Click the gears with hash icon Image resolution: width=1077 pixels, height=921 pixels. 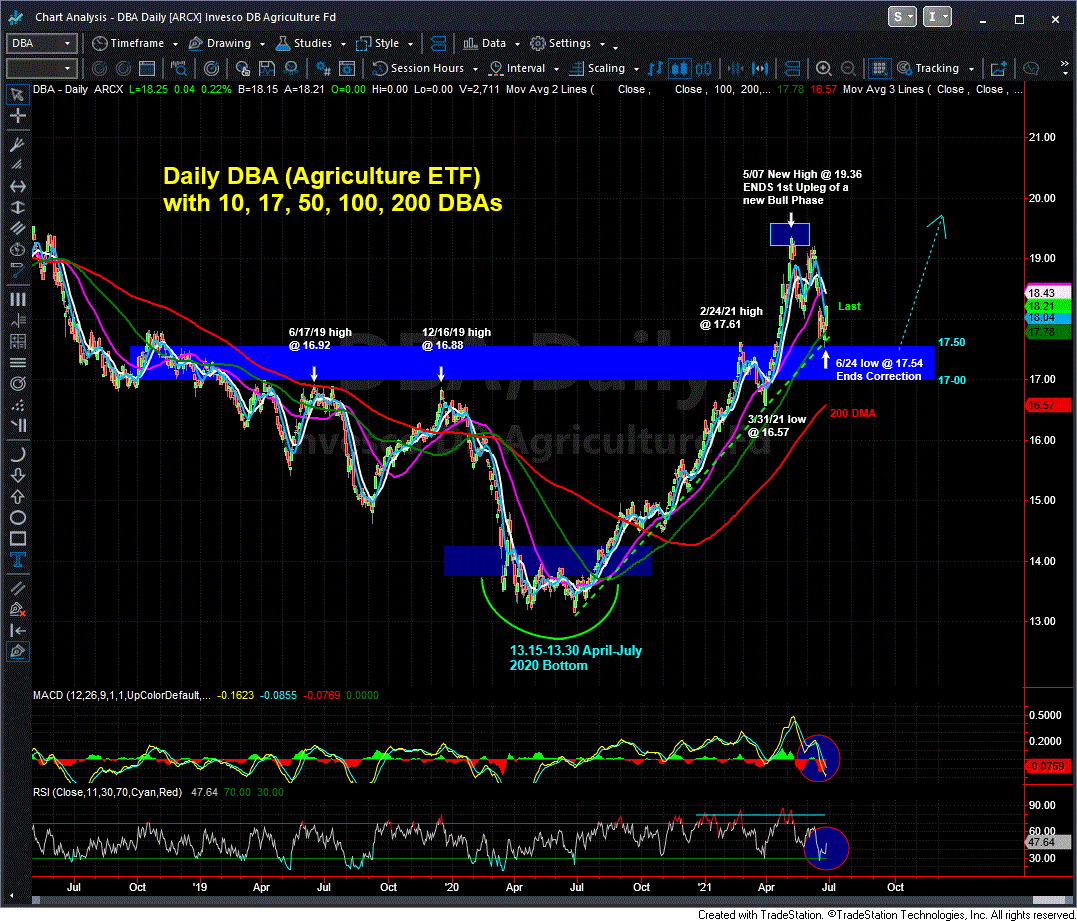coord(324,68)
